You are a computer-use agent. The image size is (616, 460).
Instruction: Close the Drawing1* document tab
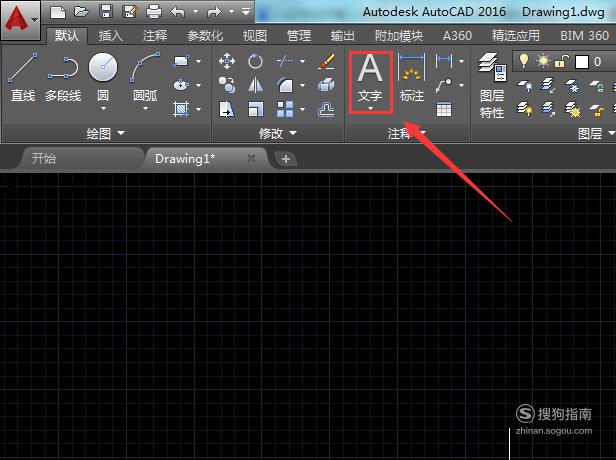(x=251, y=158)
